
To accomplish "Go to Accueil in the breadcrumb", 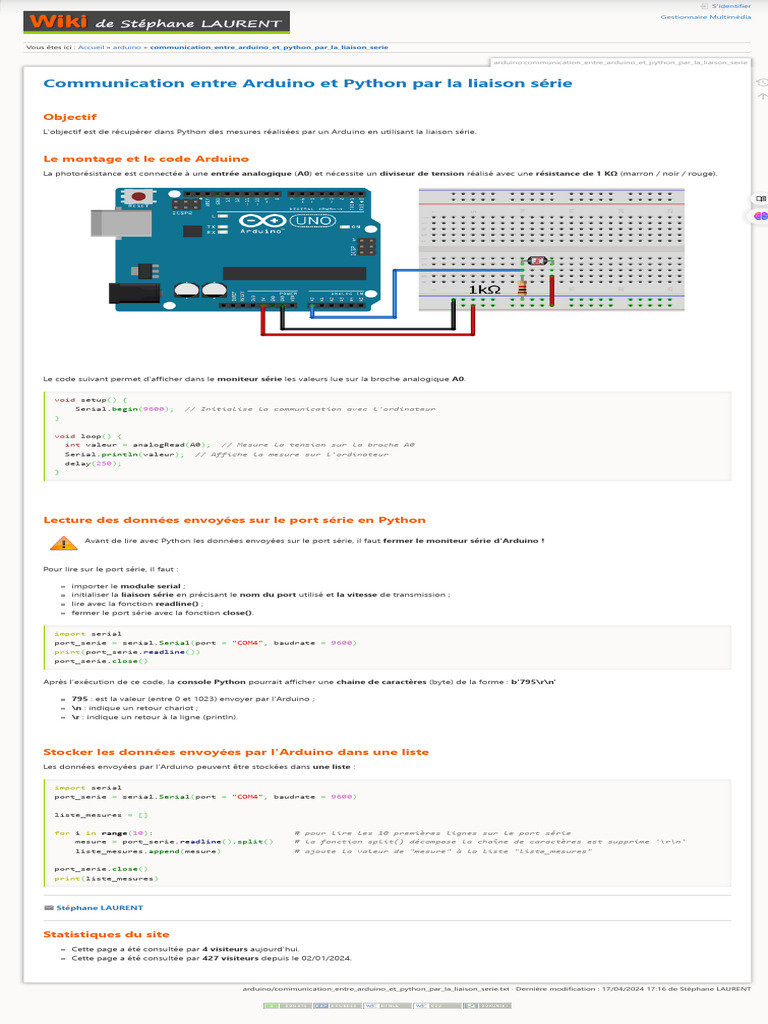I will 91,47.
